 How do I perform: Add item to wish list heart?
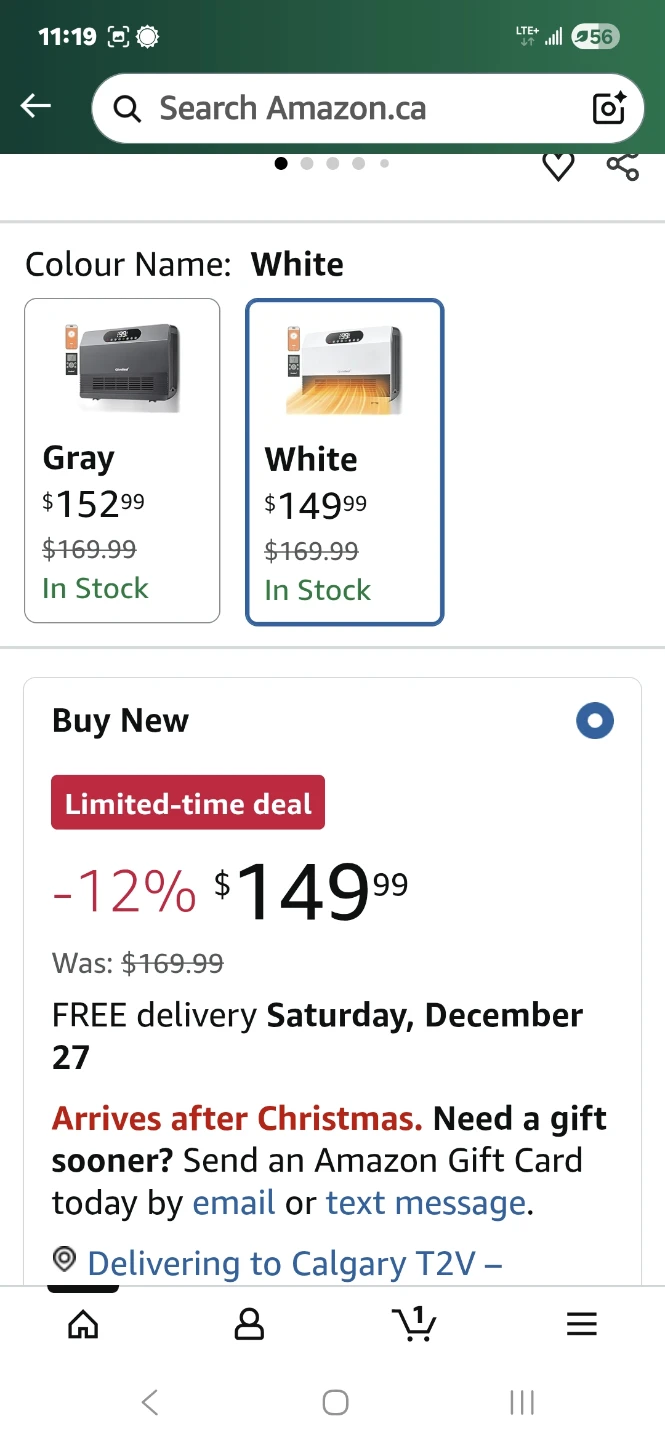click(558, 166)
